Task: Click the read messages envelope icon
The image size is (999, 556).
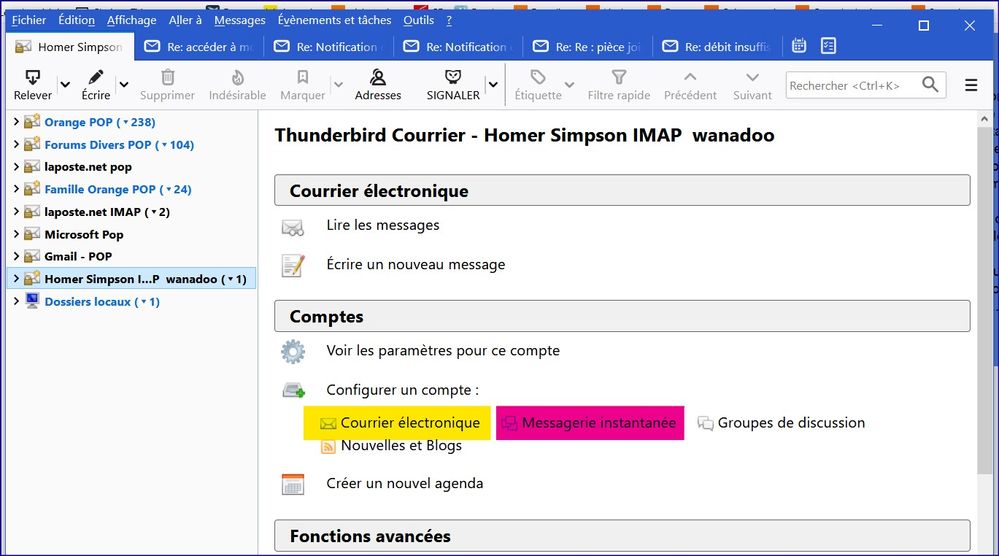Action: coord(293,227)
